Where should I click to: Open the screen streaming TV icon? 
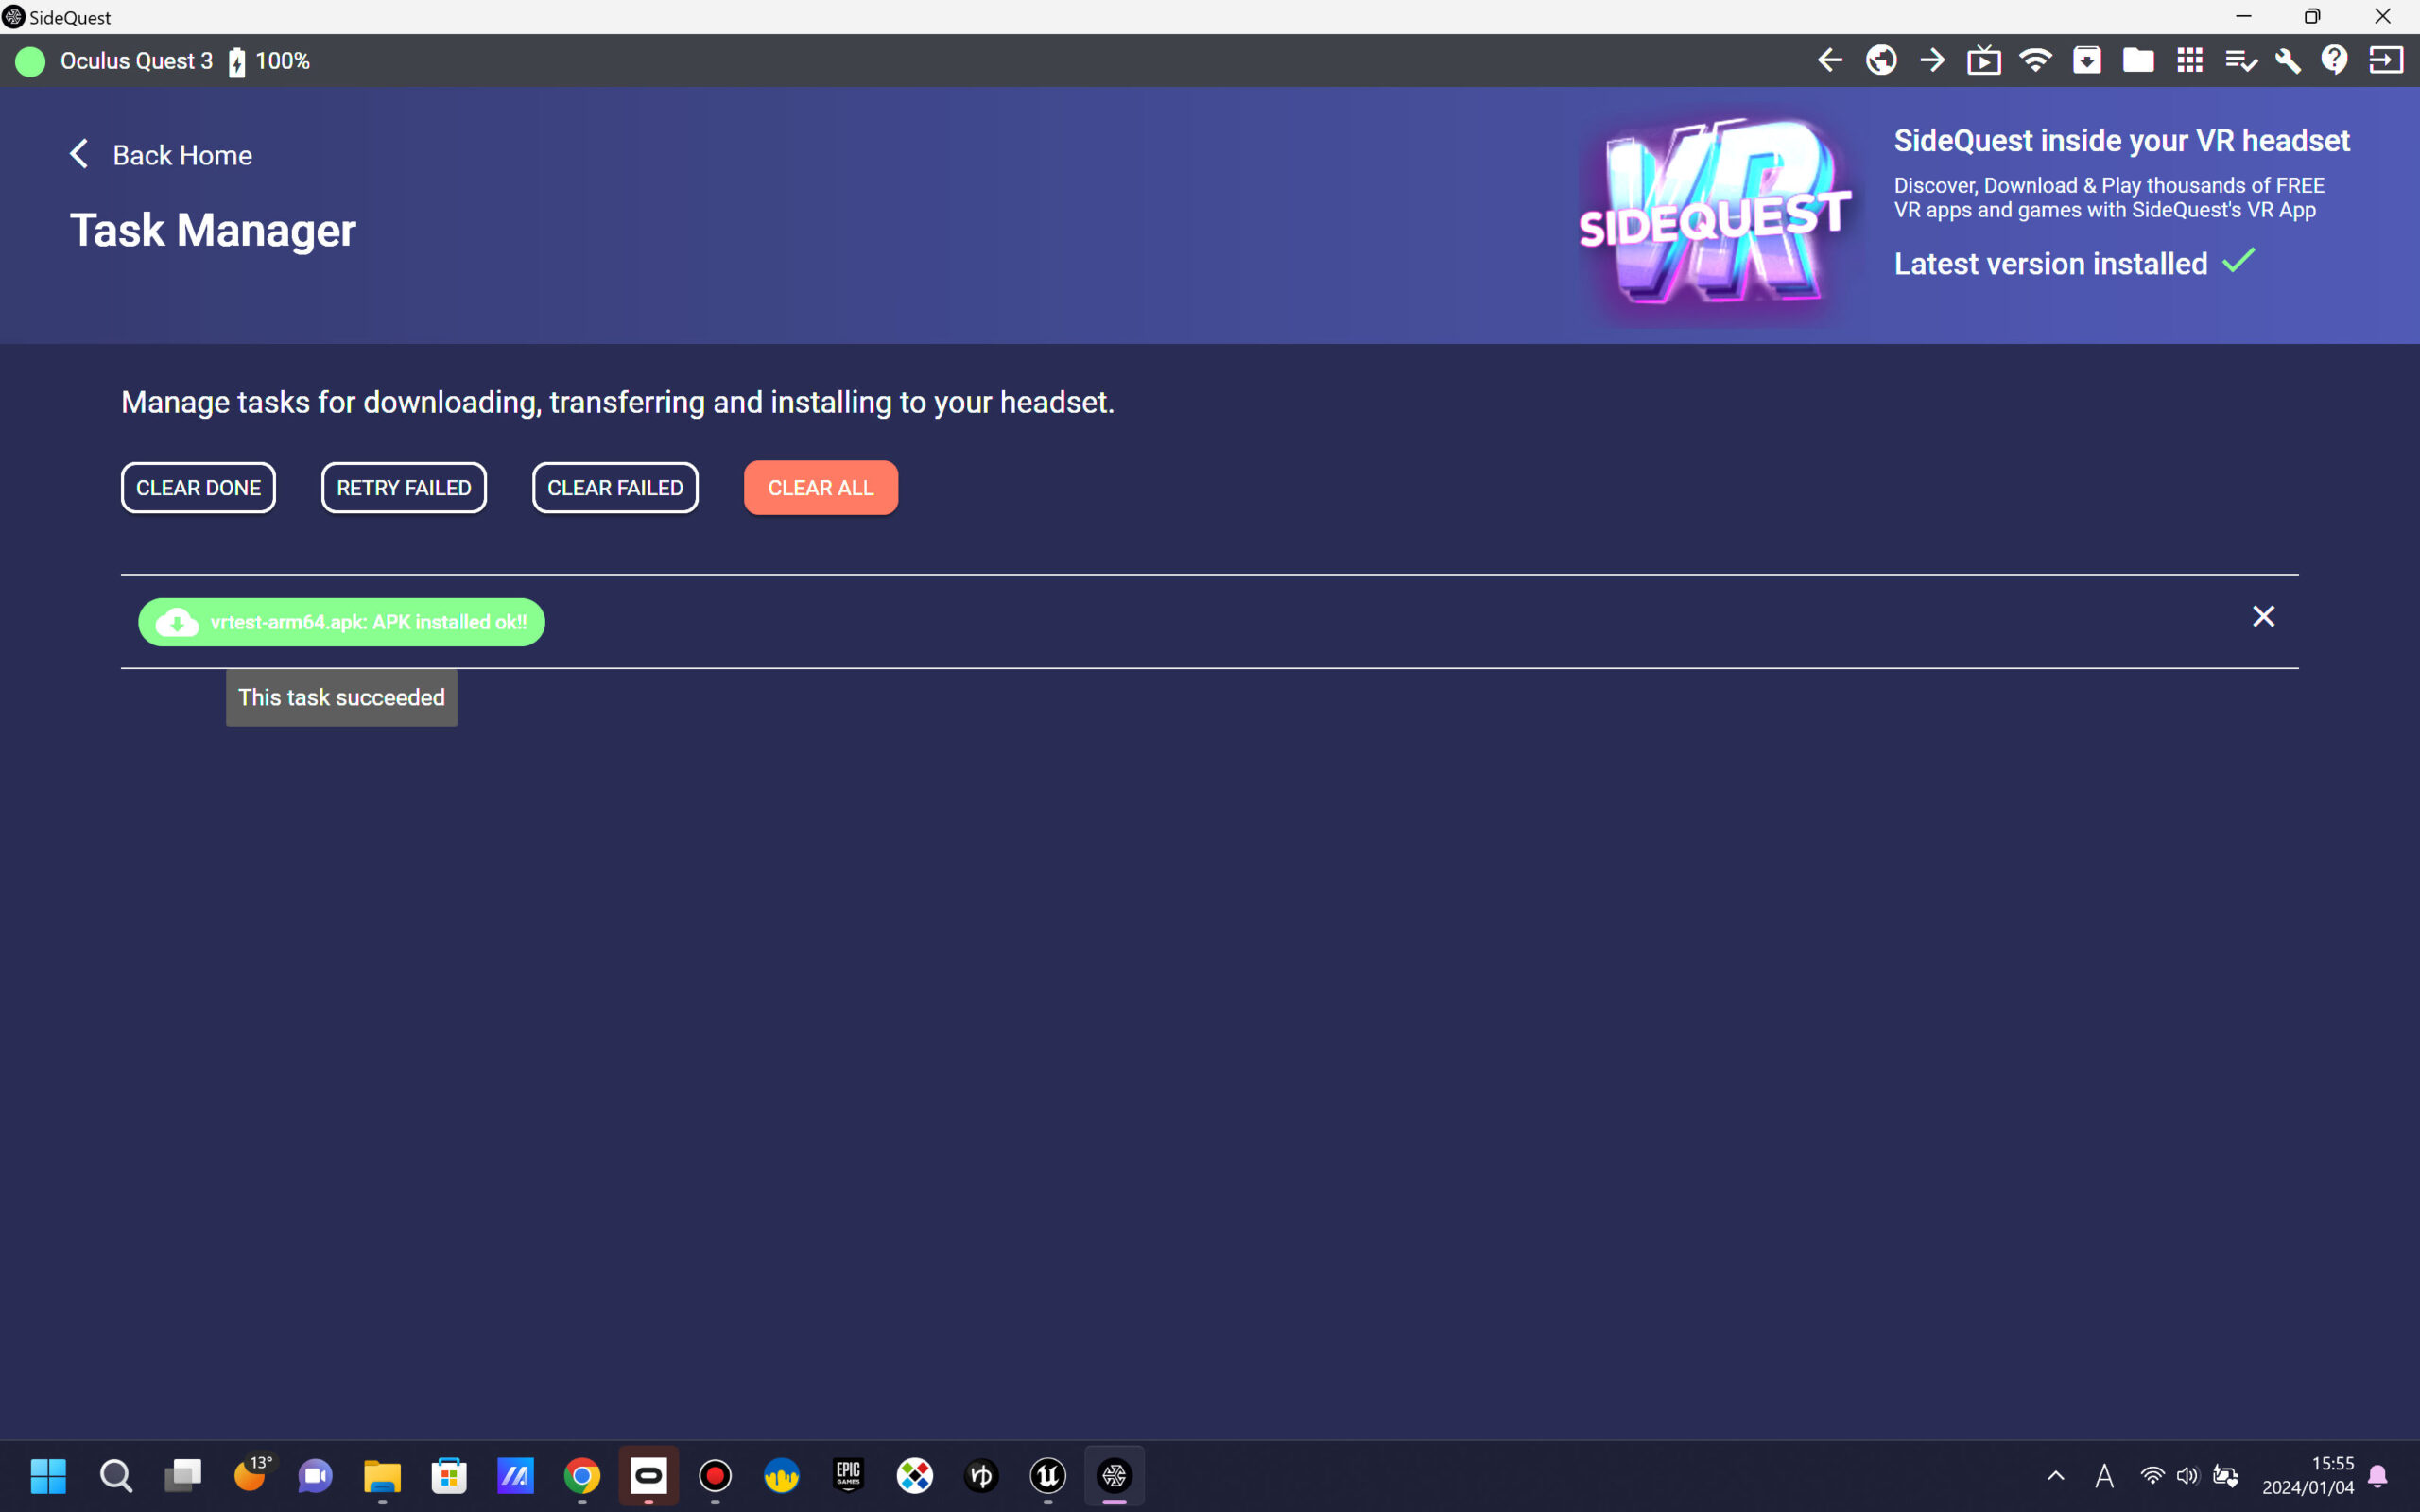click(1984, 61)
